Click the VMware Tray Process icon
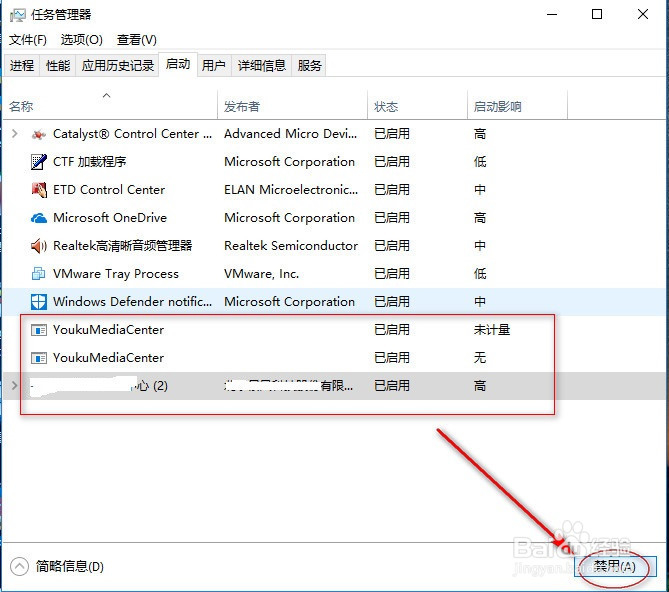This screenshot has width=669, height=592. 38,274
